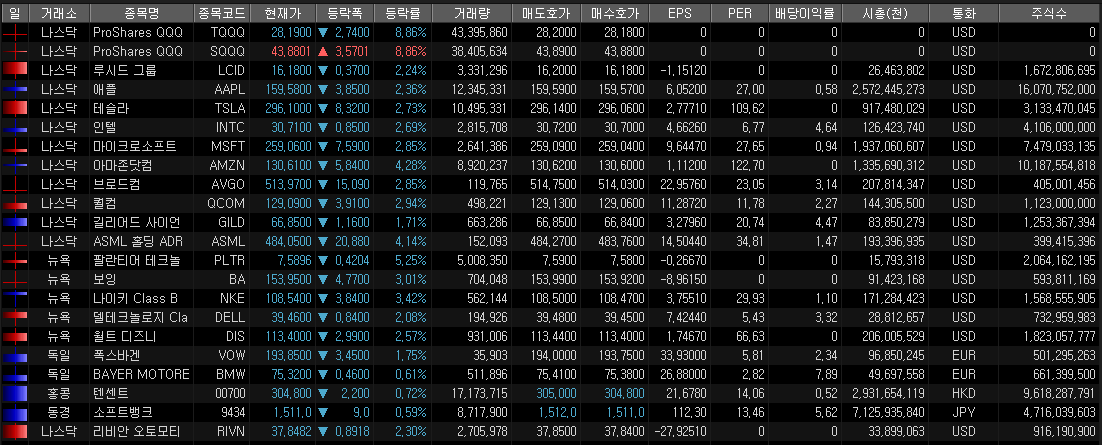The height and width of the screenshot is (445, 1102).
Task: Click 아마존닷컴 PER value 122,70
Action: point(750,165)
